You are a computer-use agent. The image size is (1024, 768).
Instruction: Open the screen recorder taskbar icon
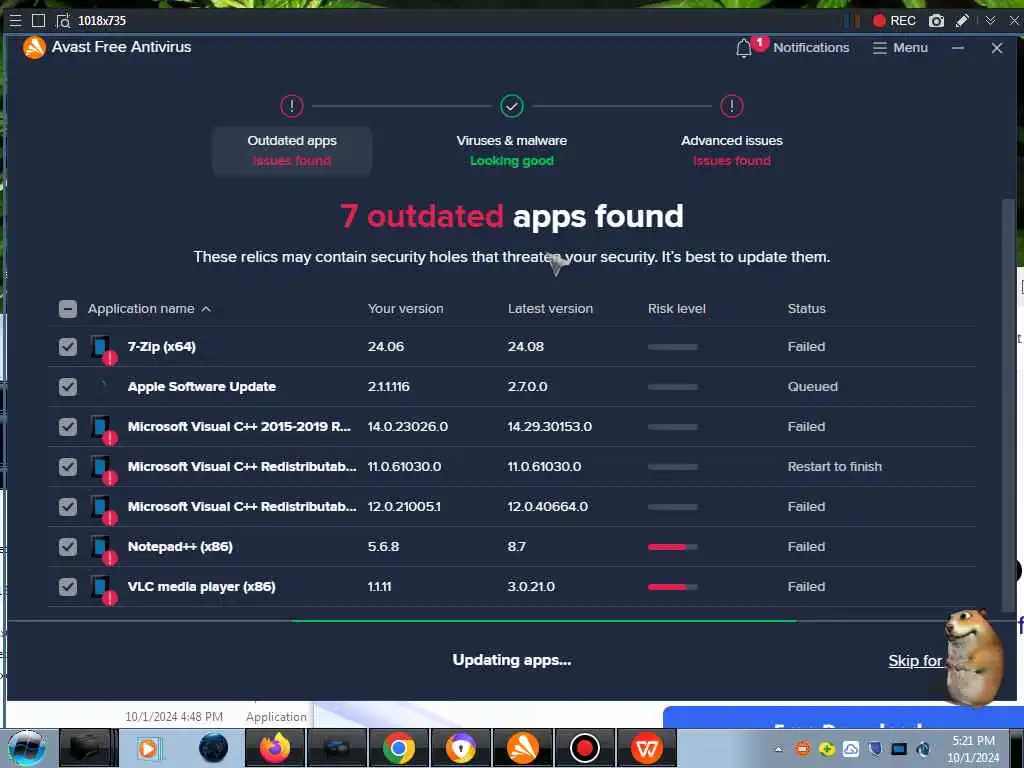tap(584, 748)
